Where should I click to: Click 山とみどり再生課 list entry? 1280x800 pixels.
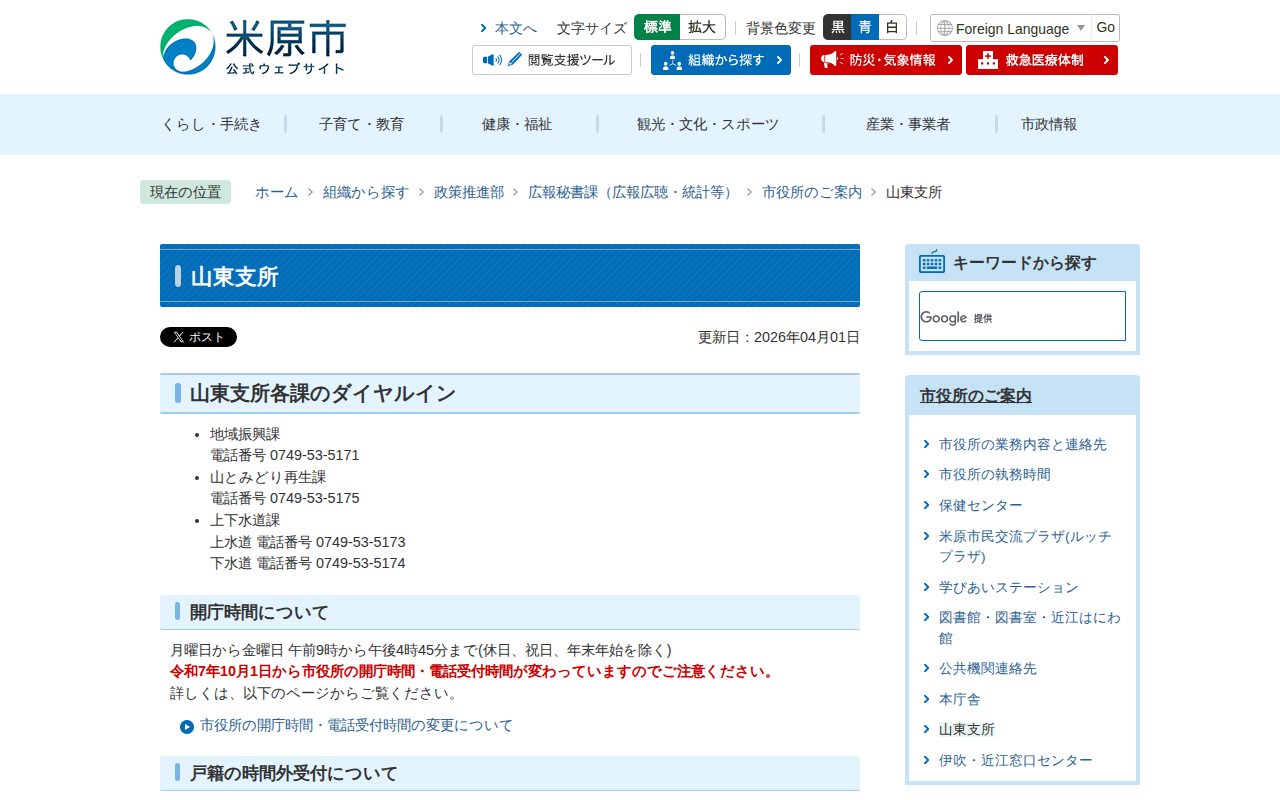pyautogui.click(x=268, y=477)
